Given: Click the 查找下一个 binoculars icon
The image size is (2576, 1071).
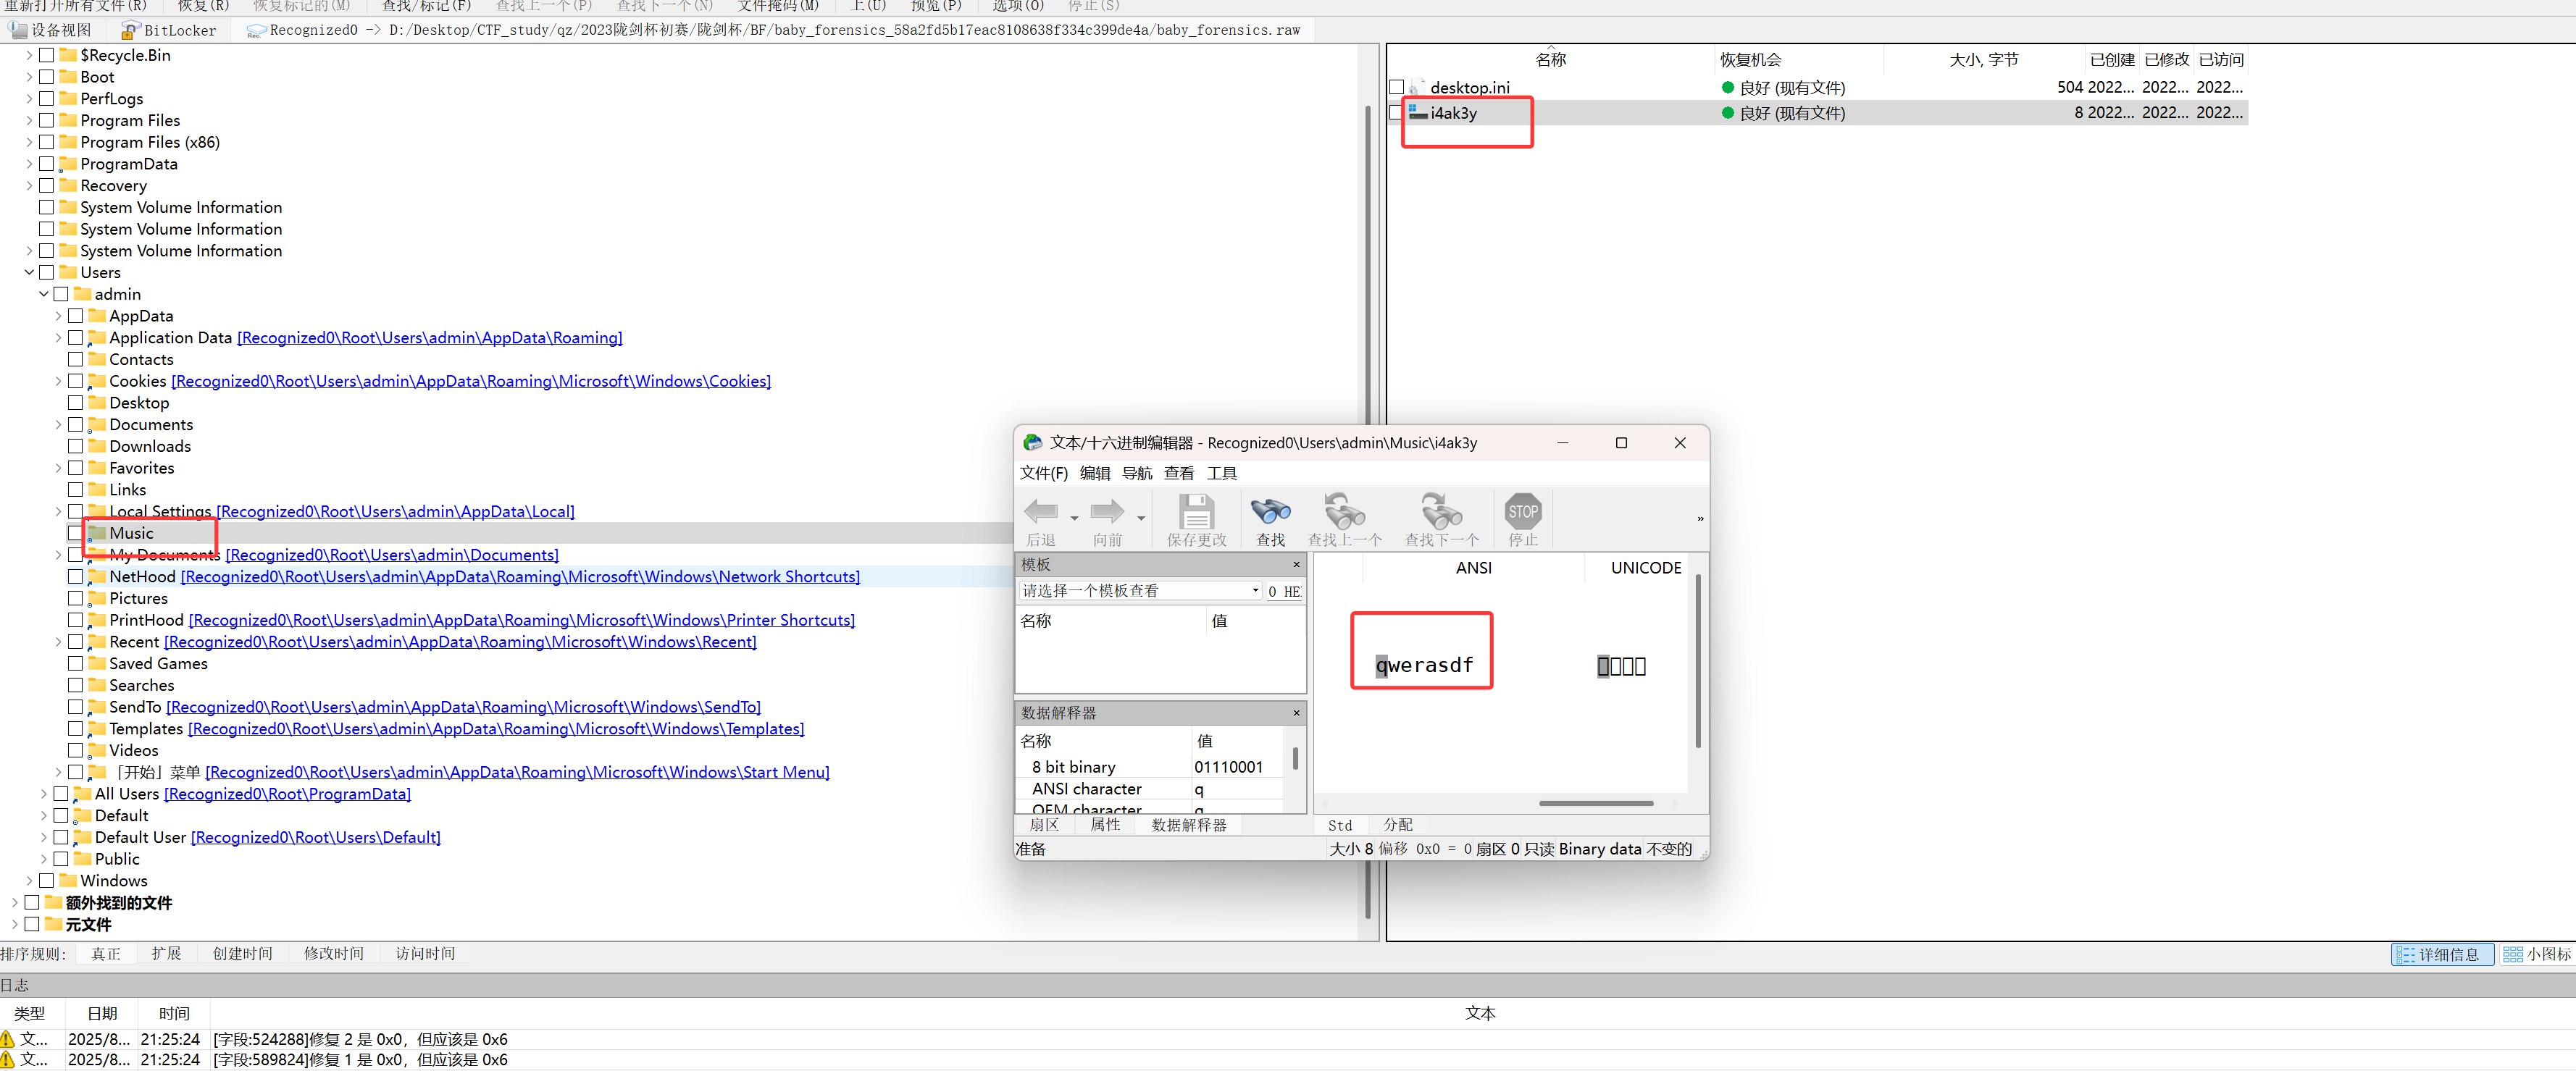Looking at the screenshot, I should coord(1441,512).
